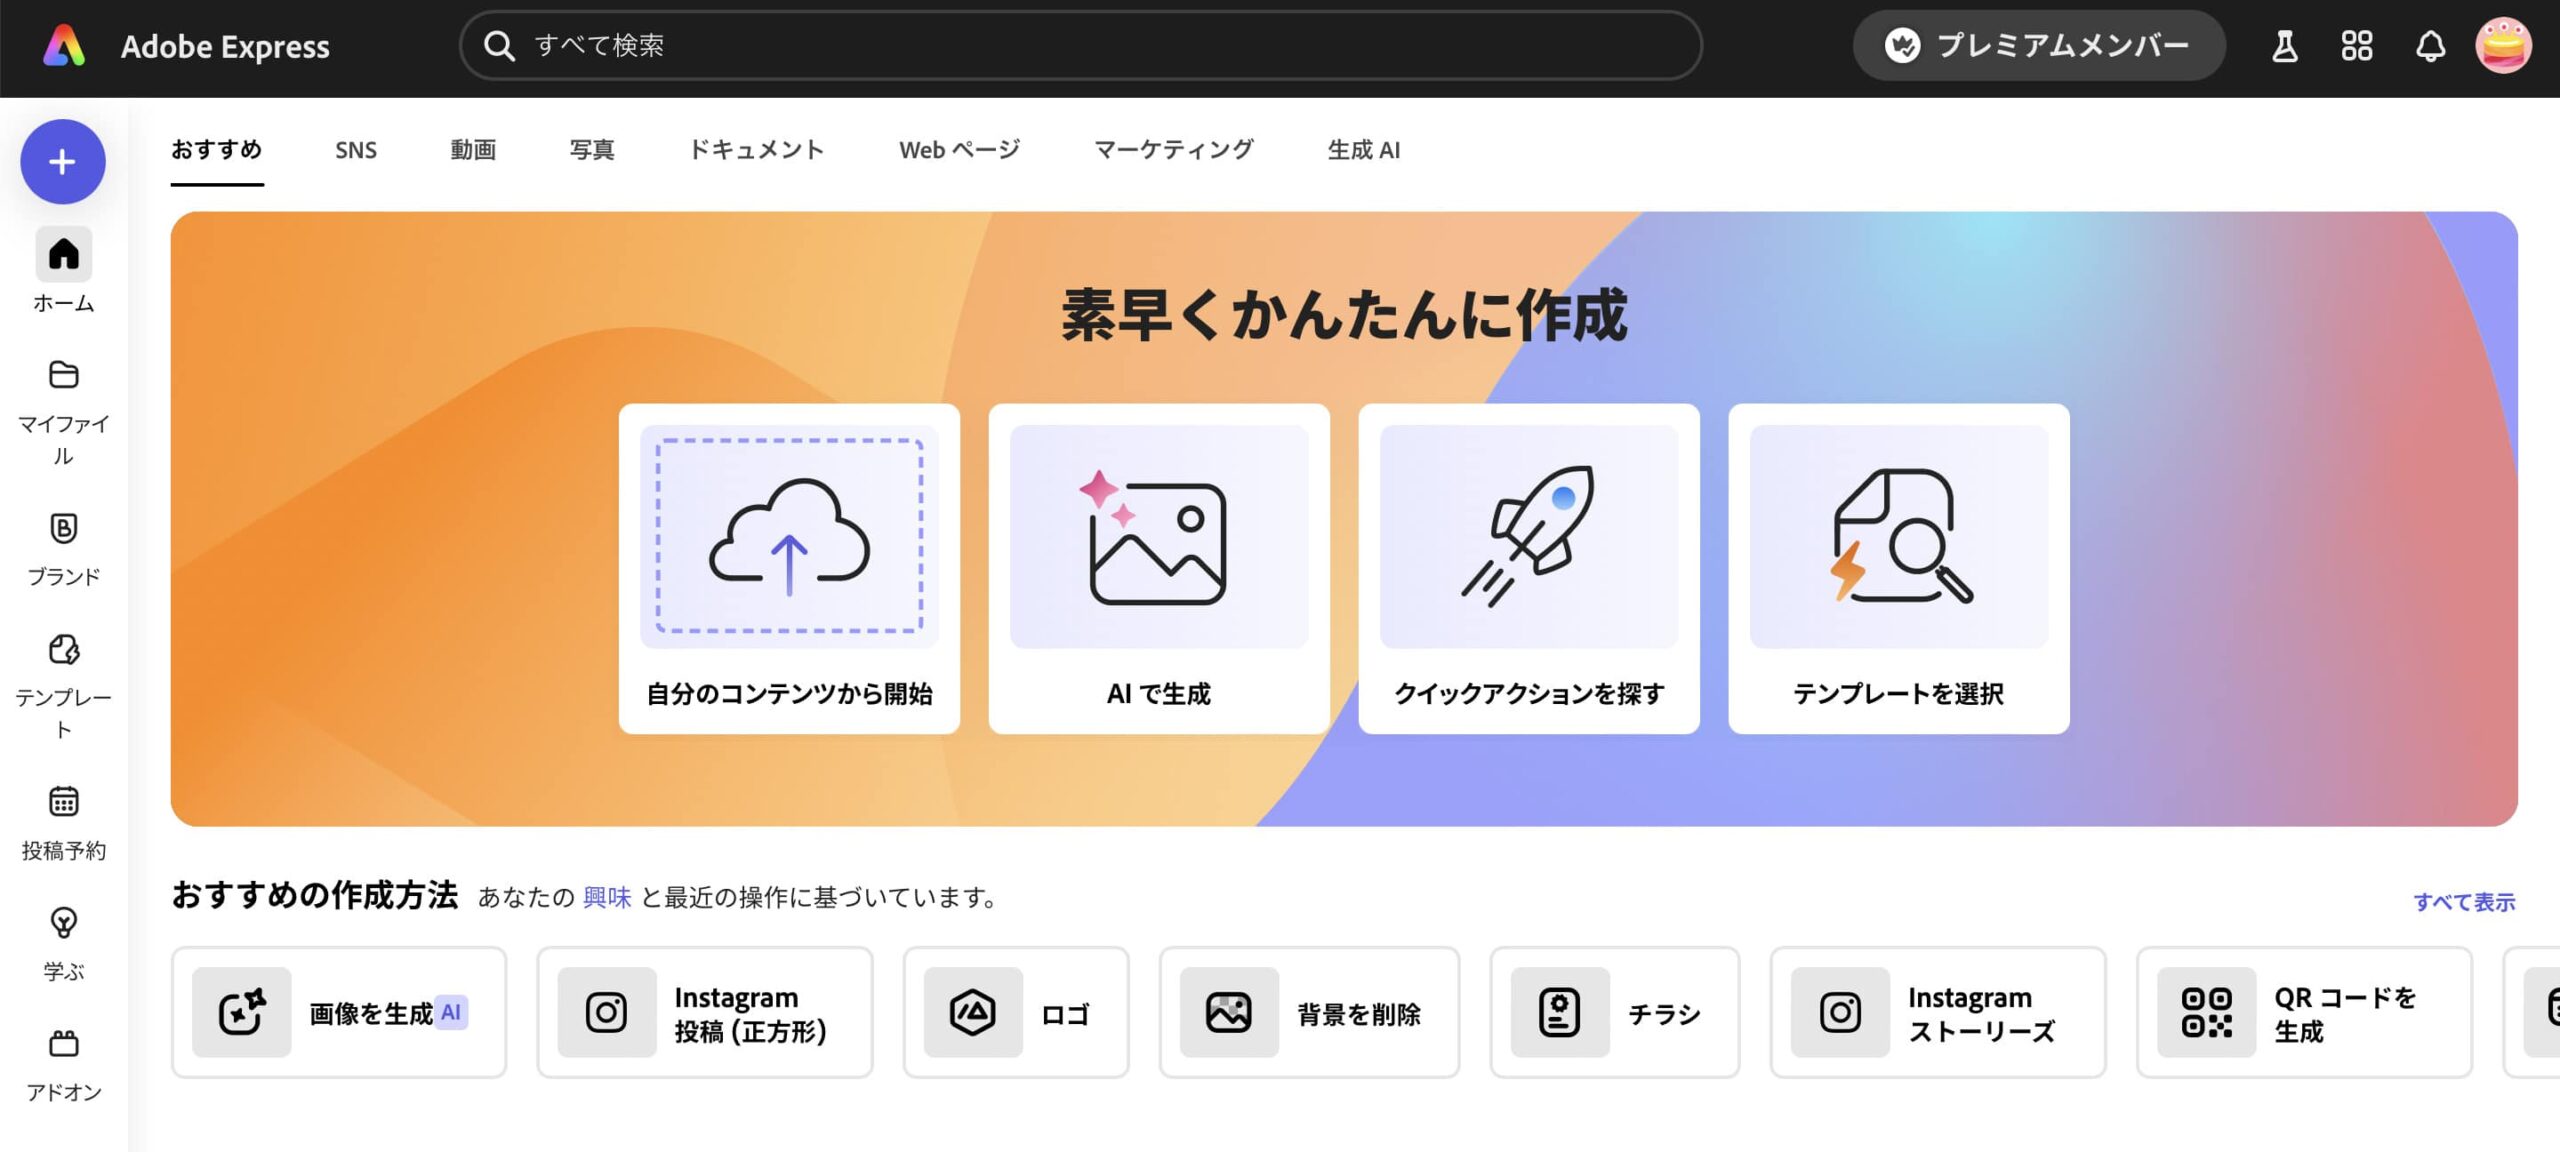Click the QR コードを生成 icon
Image resolution: width=2560 pixels, height=1152 pixels.
pyautogui.click(x=2206, y=1012)
